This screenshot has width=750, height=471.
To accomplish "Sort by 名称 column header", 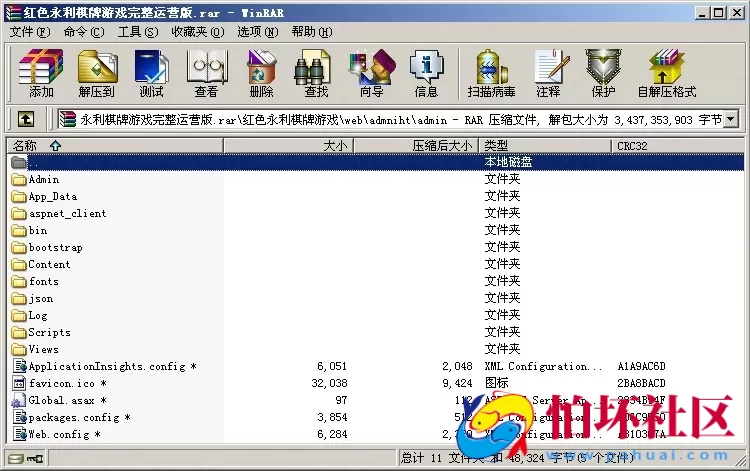I will pyautogui.click(x=115, y=145).
